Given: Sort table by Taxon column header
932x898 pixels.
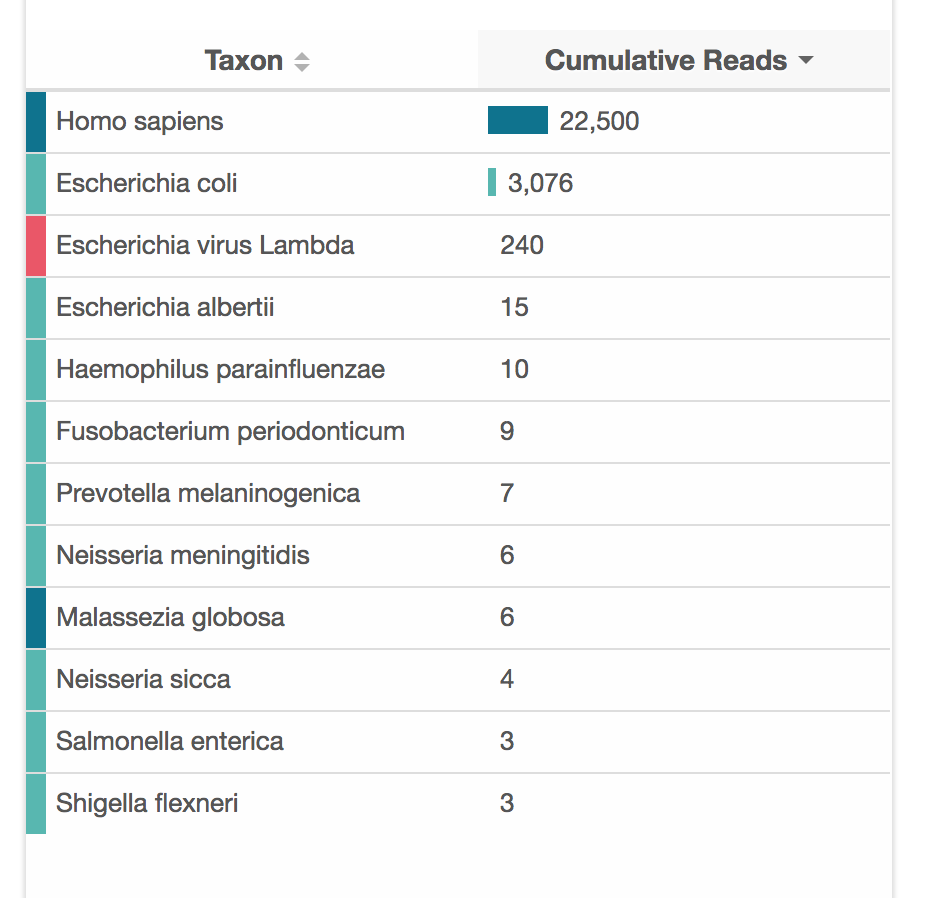Looking at the screenshot, I should point(244,61).
